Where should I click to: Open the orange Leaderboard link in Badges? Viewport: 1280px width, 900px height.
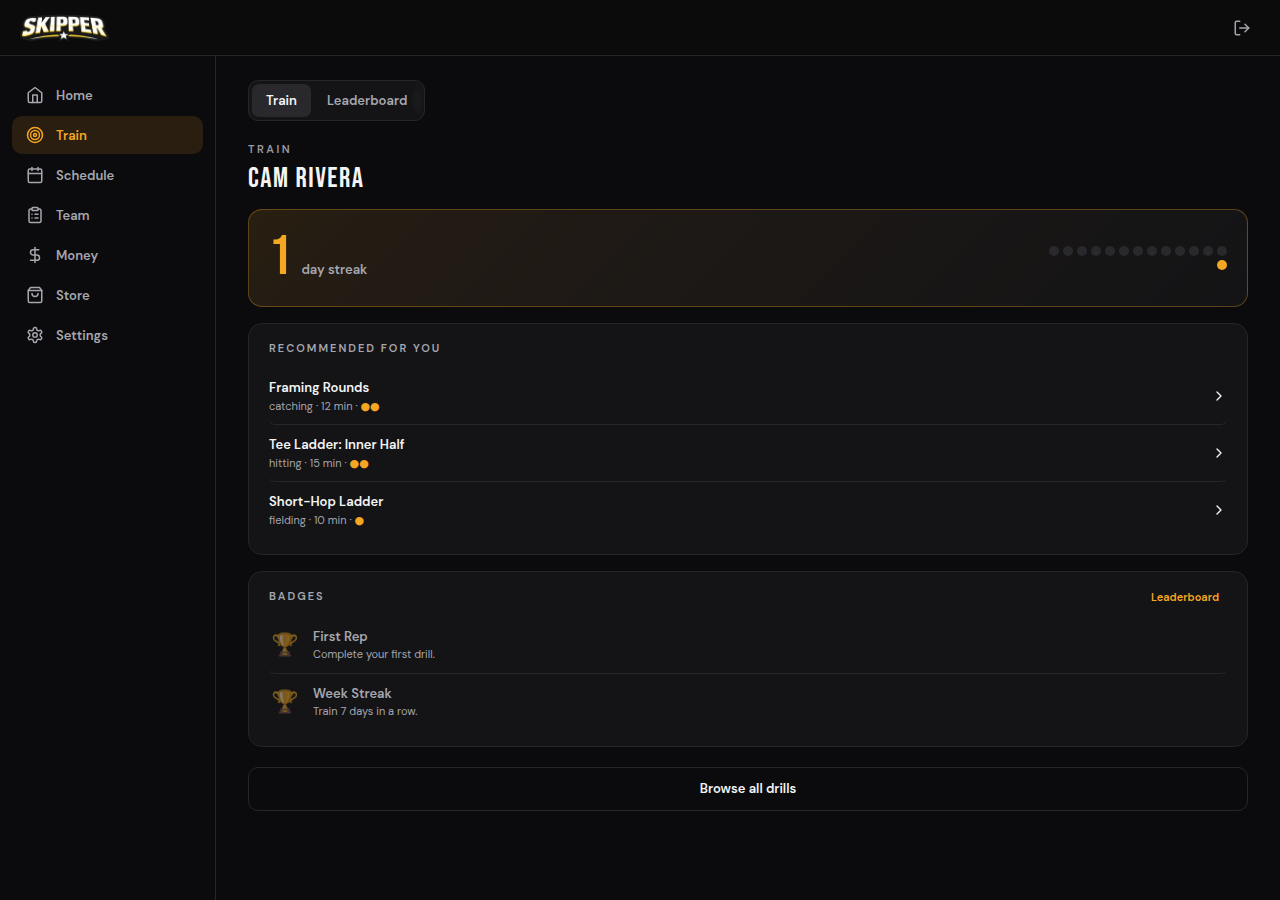coord(1185,597)
